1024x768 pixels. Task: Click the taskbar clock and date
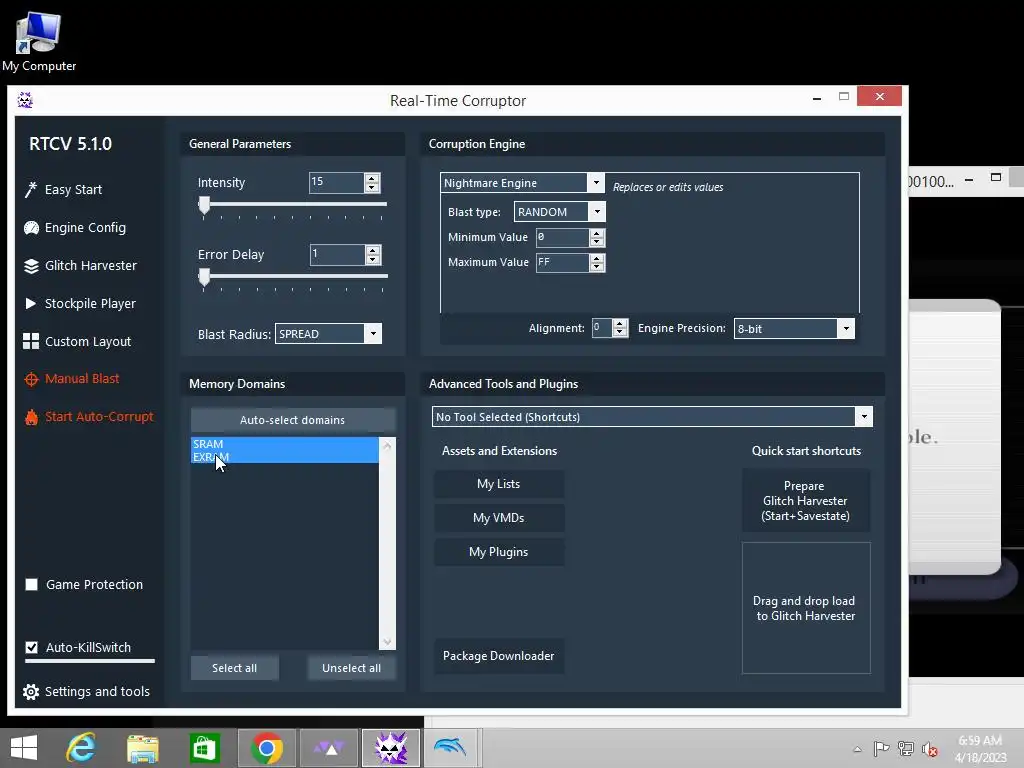click(980, 749)
